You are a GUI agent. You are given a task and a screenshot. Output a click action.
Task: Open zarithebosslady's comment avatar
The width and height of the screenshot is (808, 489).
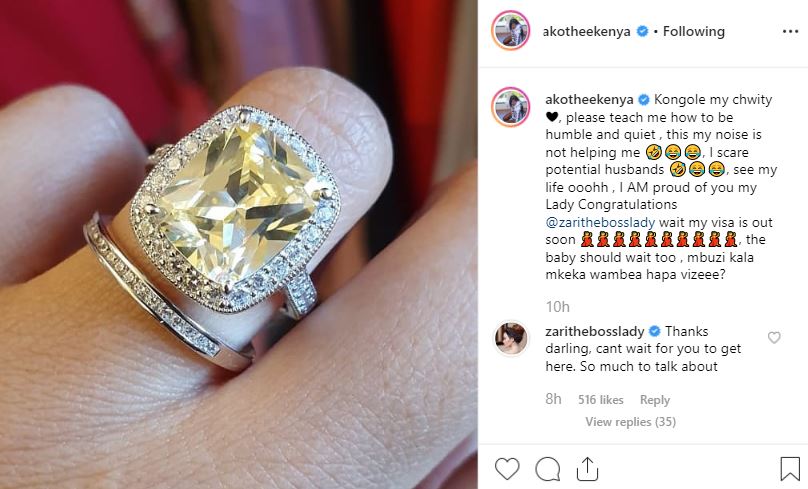tap(511, 339)
